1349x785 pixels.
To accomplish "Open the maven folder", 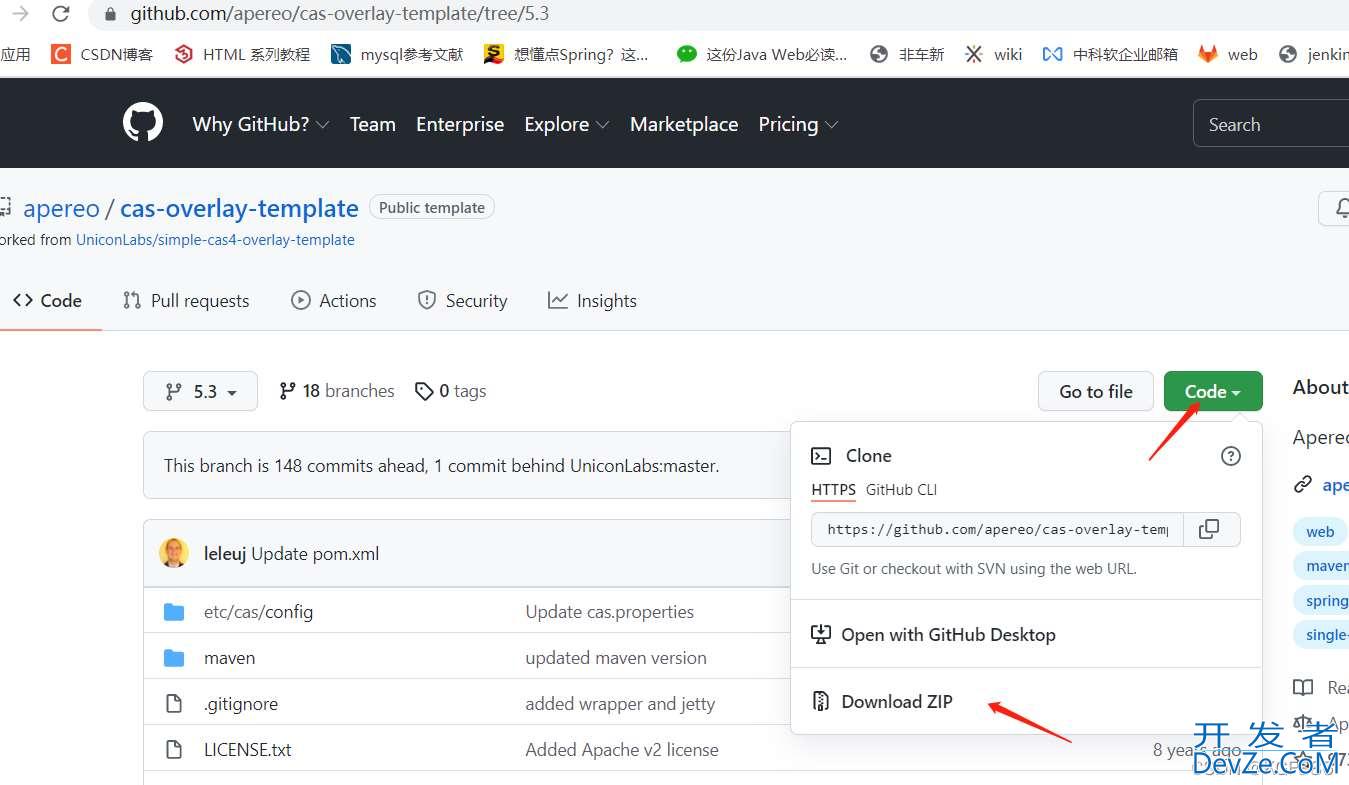I will click(229, 658).
